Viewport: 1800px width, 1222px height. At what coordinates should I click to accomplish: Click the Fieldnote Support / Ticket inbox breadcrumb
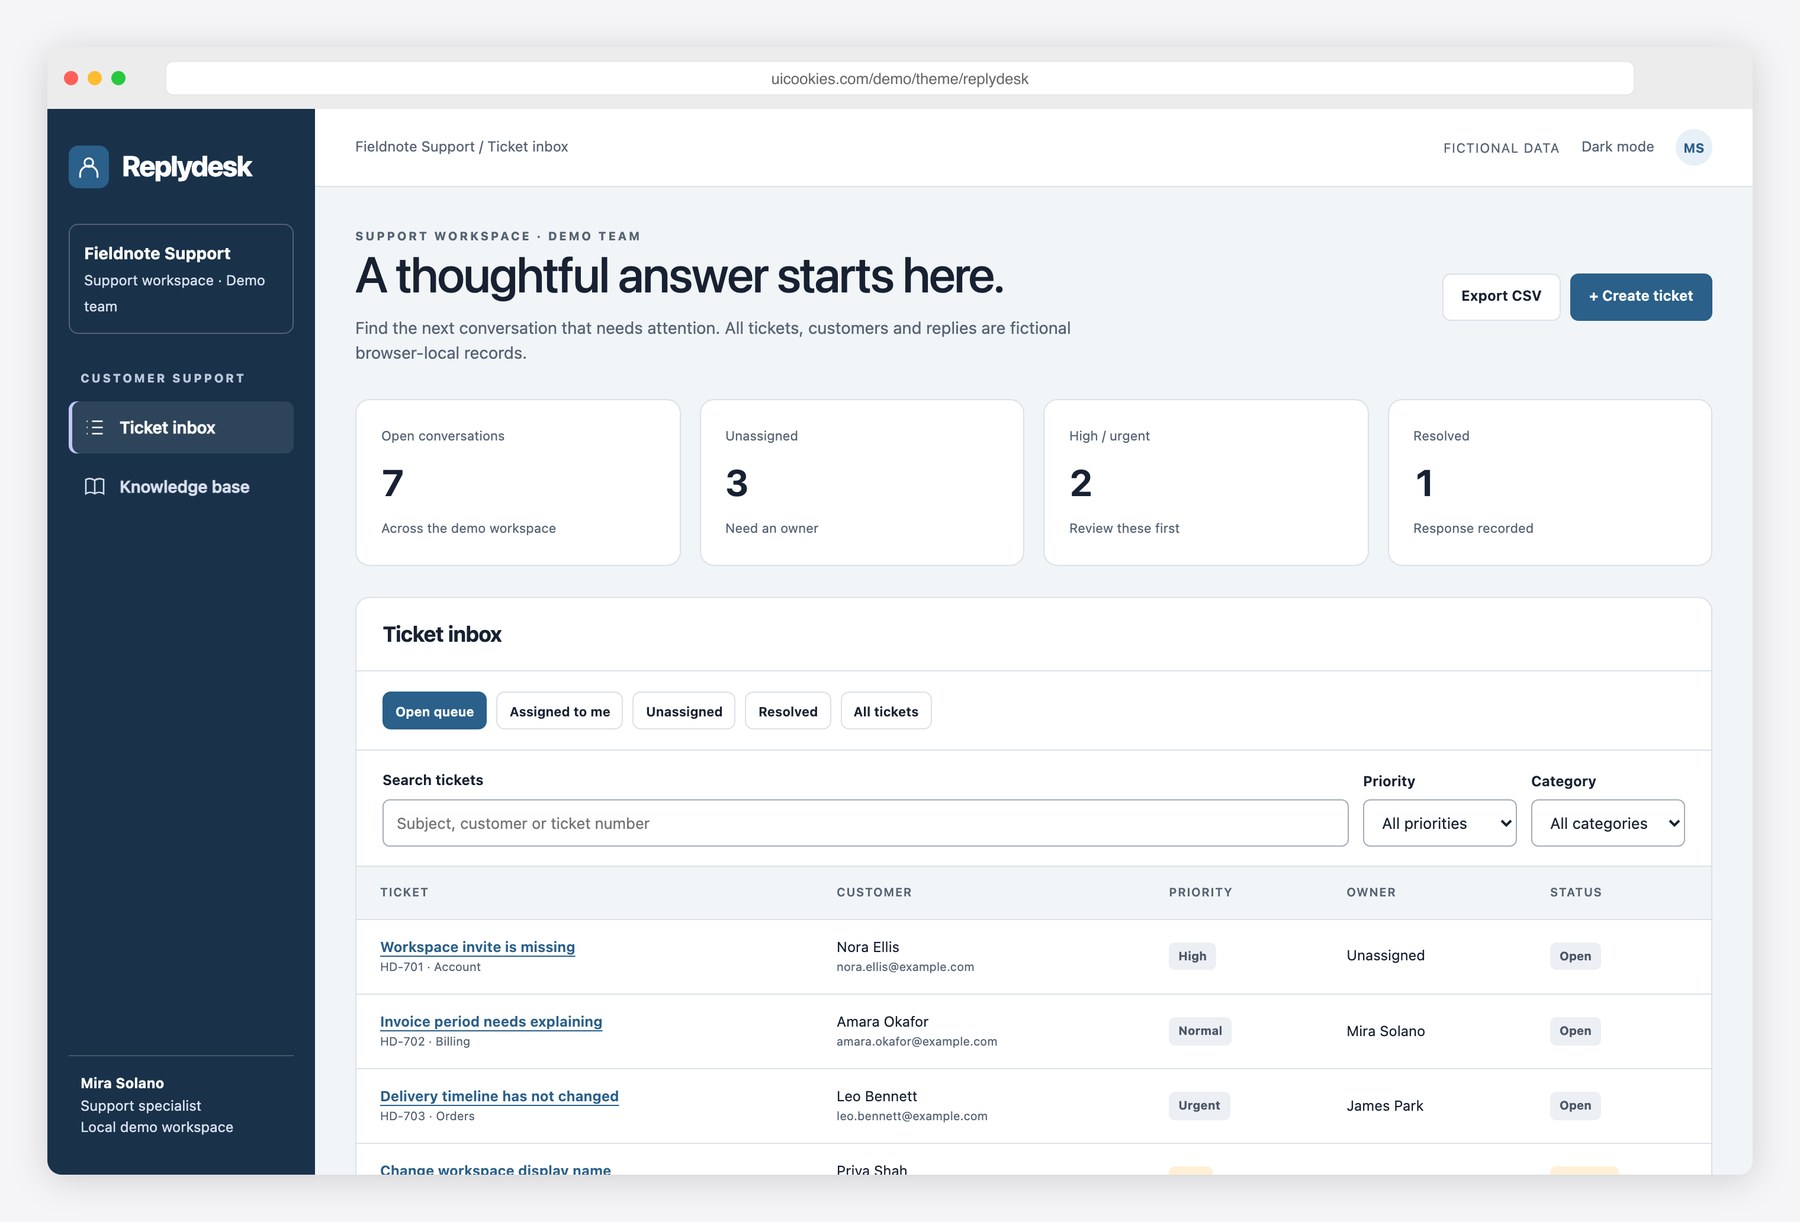pyautogui.click(x=461, y=147)
